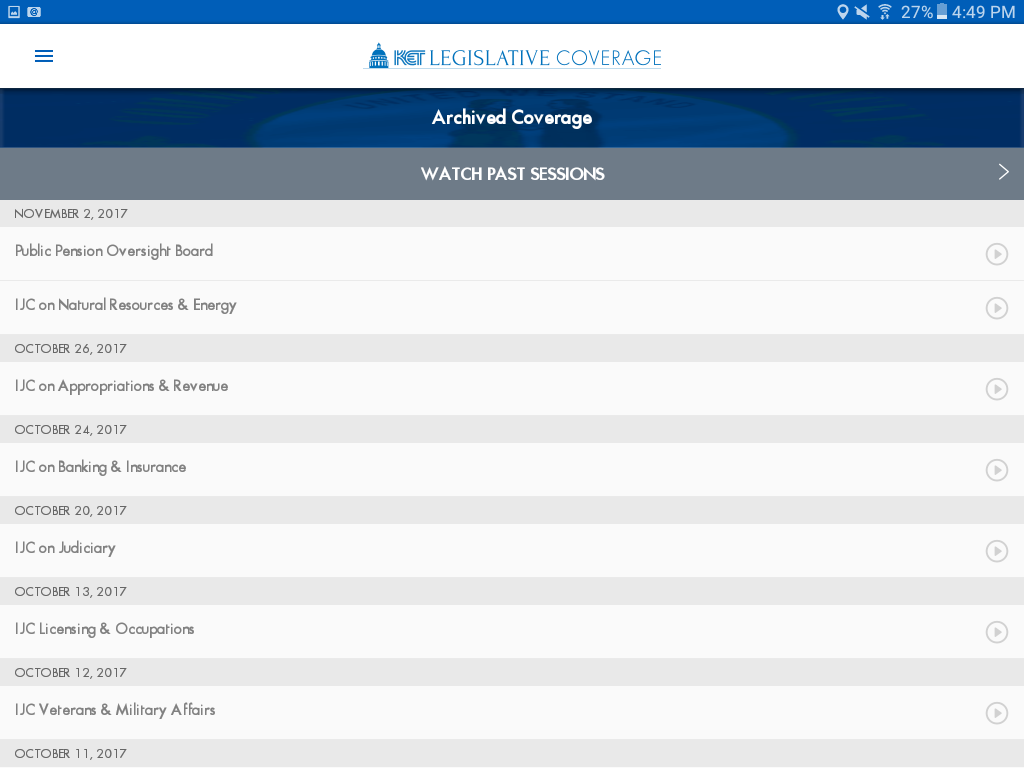
Task: Play IJC on Judiciary video
Action: [997, 551]
